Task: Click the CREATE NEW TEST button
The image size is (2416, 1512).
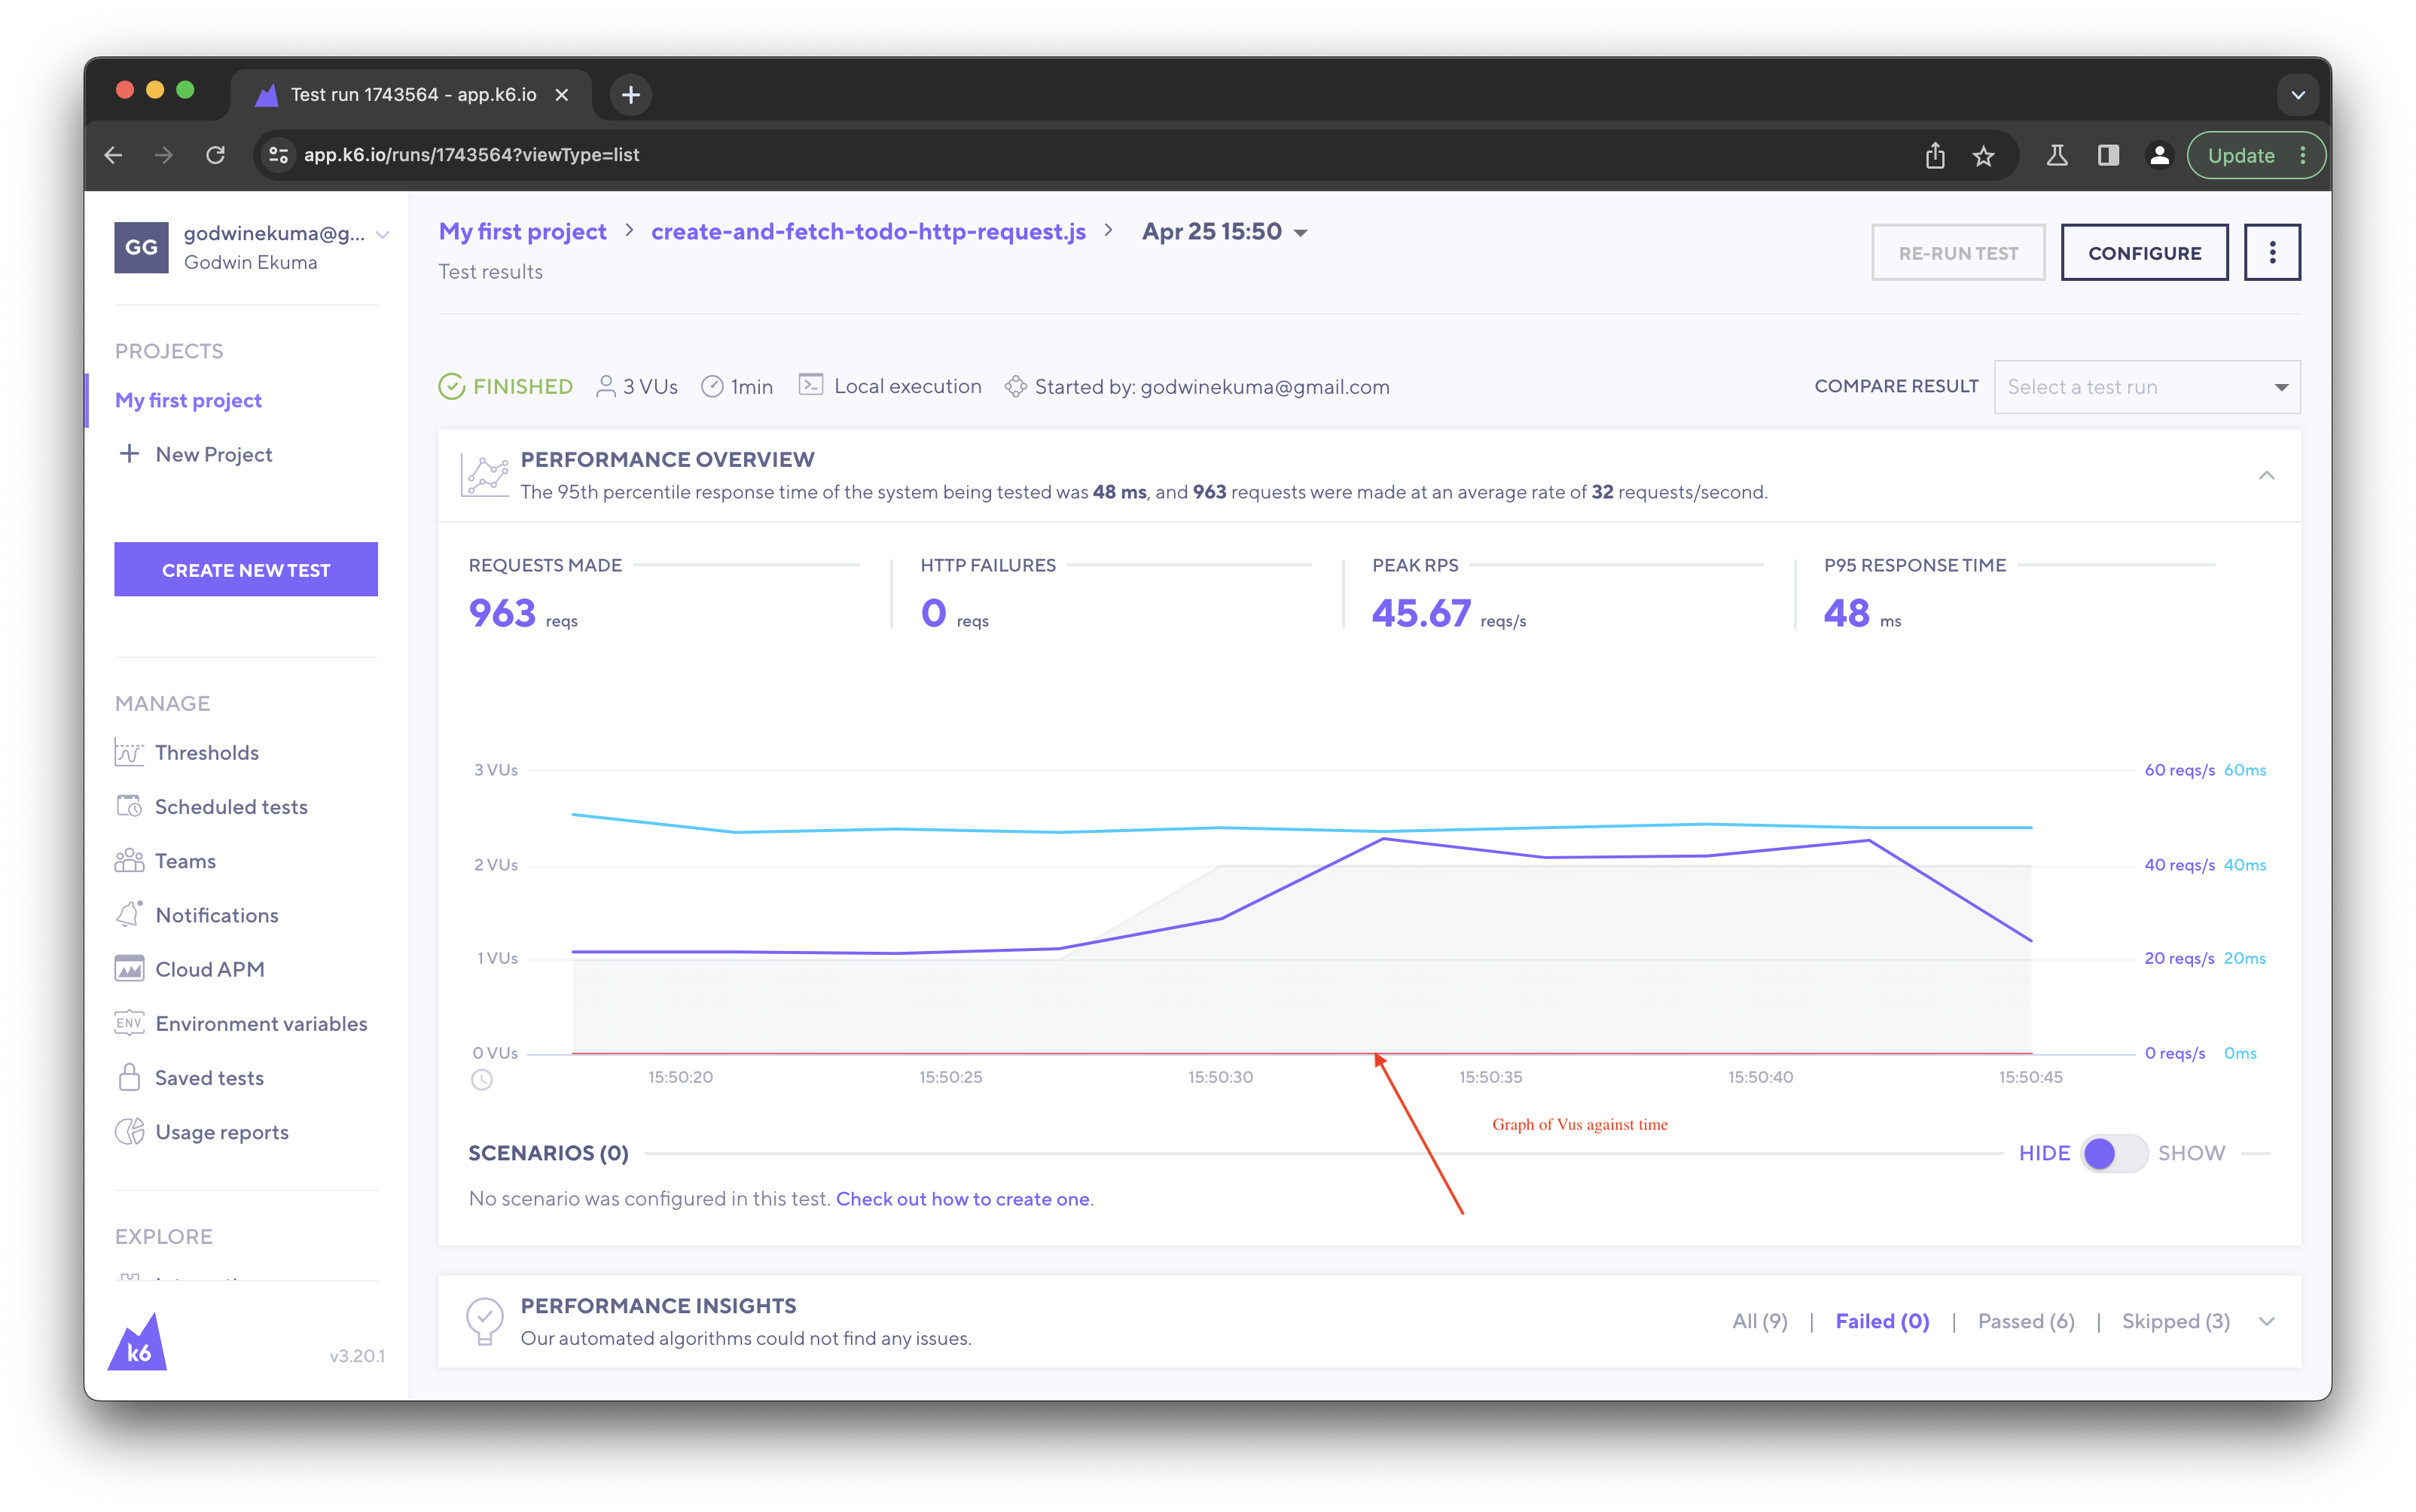Action: [246, 569]
